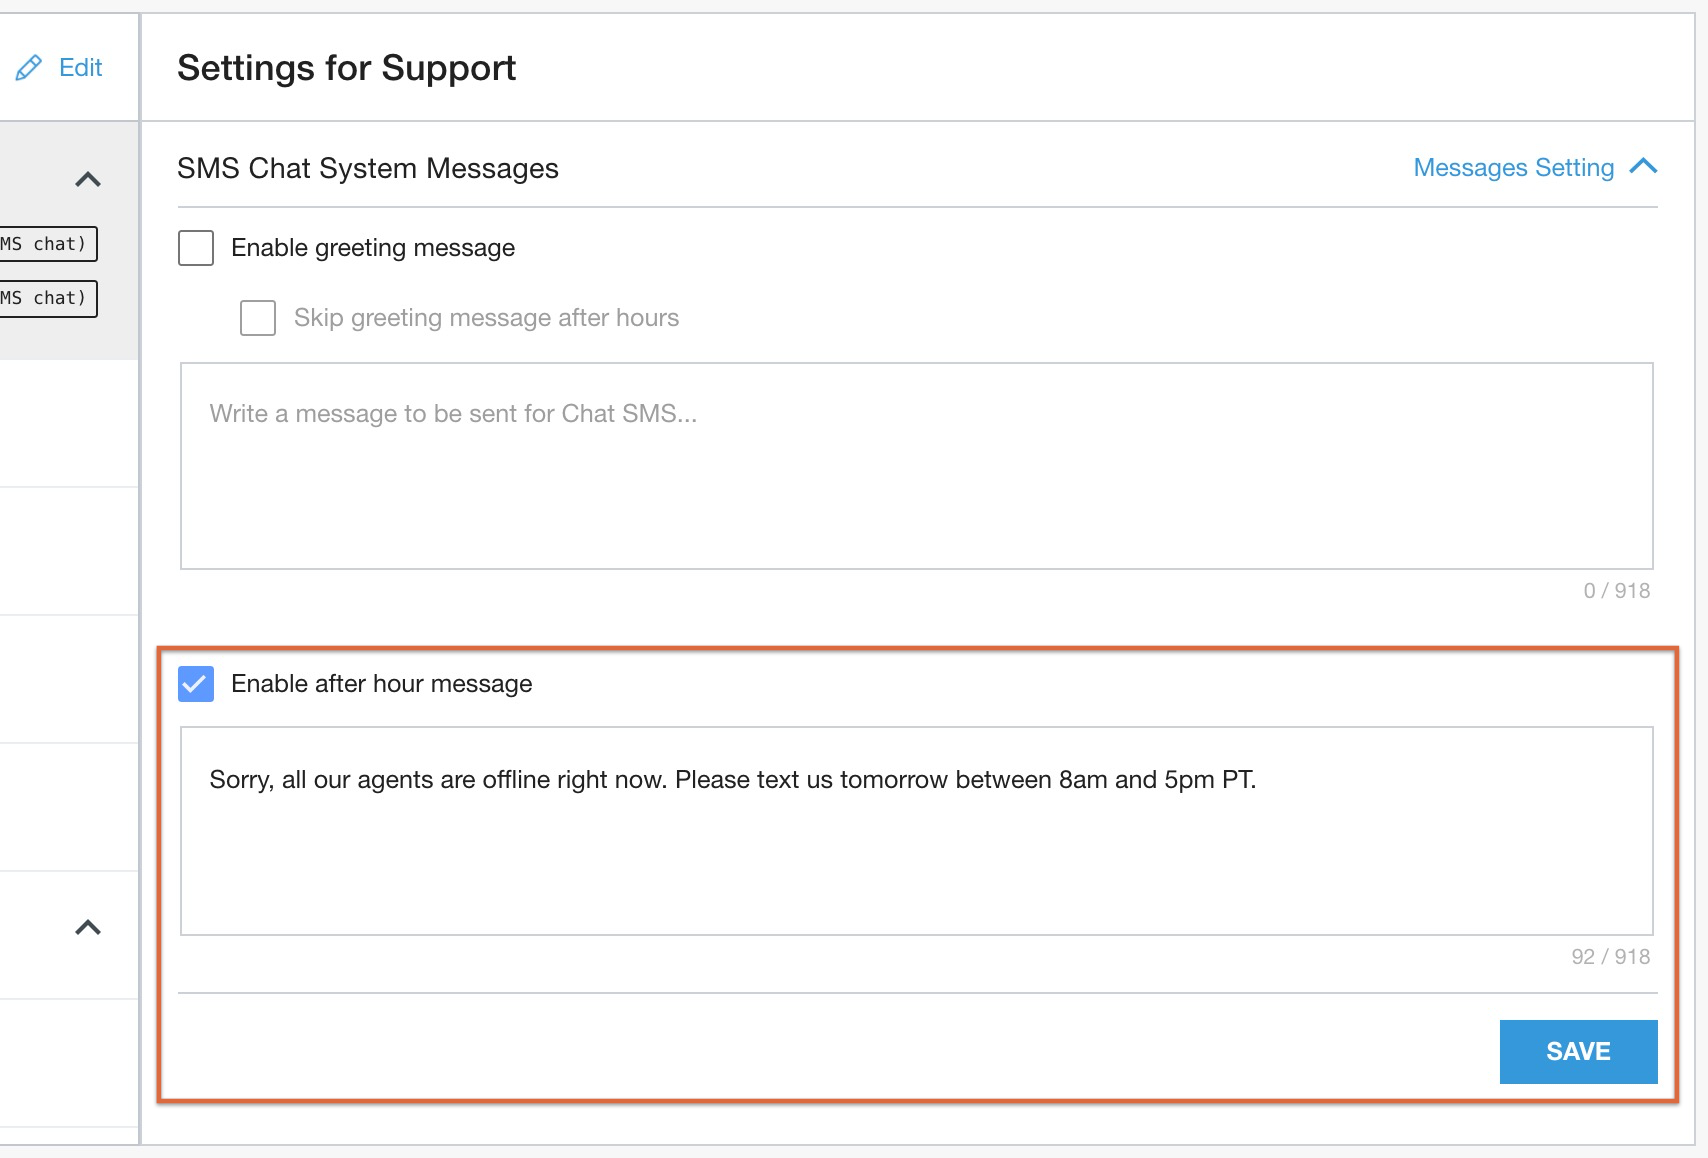1708x1158 pixels.
Task: Open the Messages Setting link
Action: [1513, 168]
